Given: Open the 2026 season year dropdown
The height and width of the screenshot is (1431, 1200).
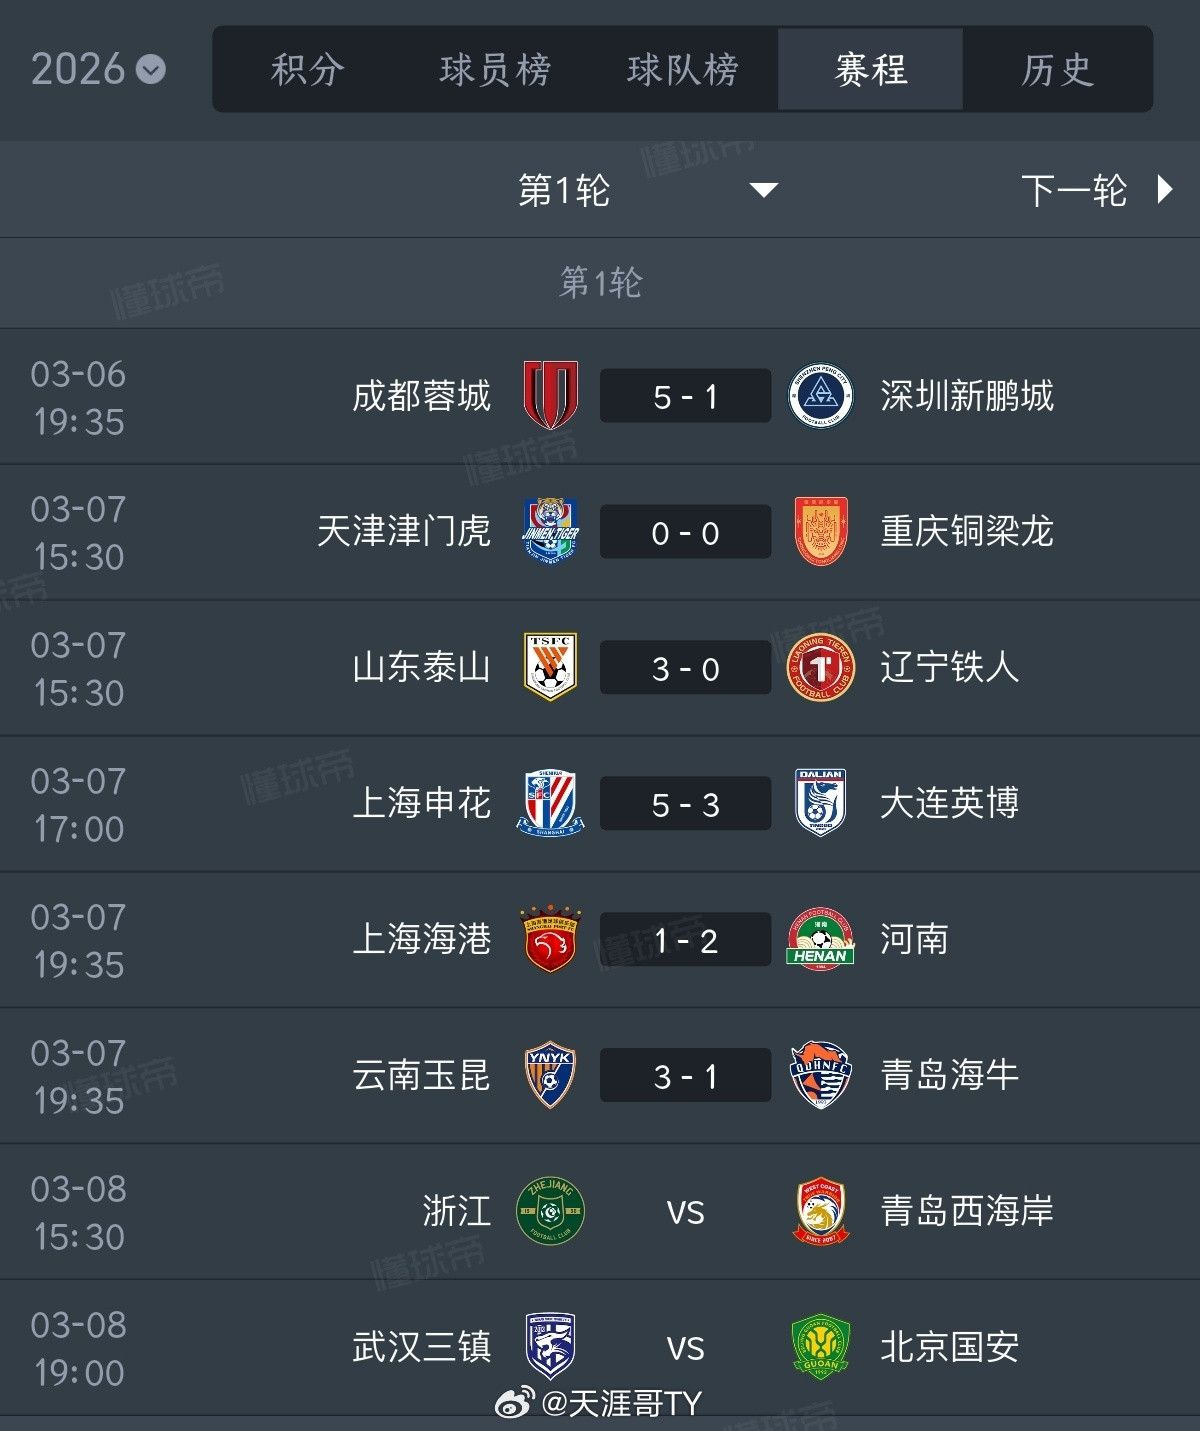Looking at the screenshot, I should (95, 68).
